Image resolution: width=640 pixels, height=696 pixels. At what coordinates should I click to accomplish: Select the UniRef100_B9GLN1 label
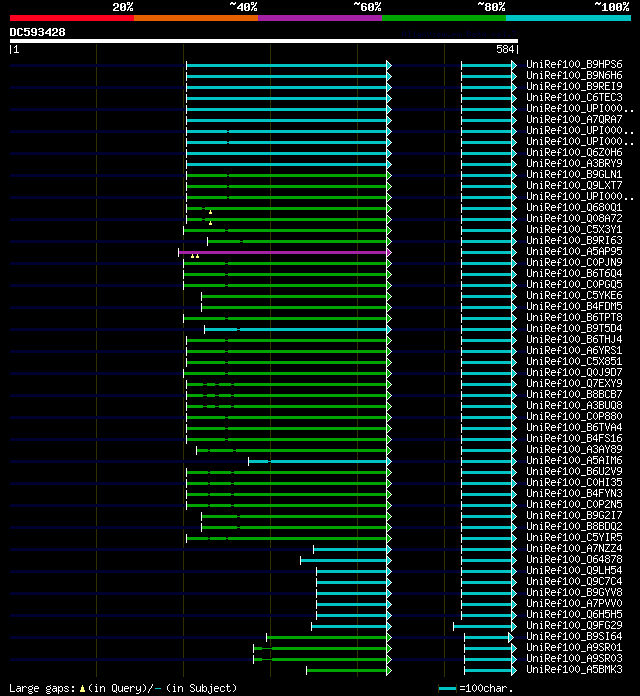(574, 174)
